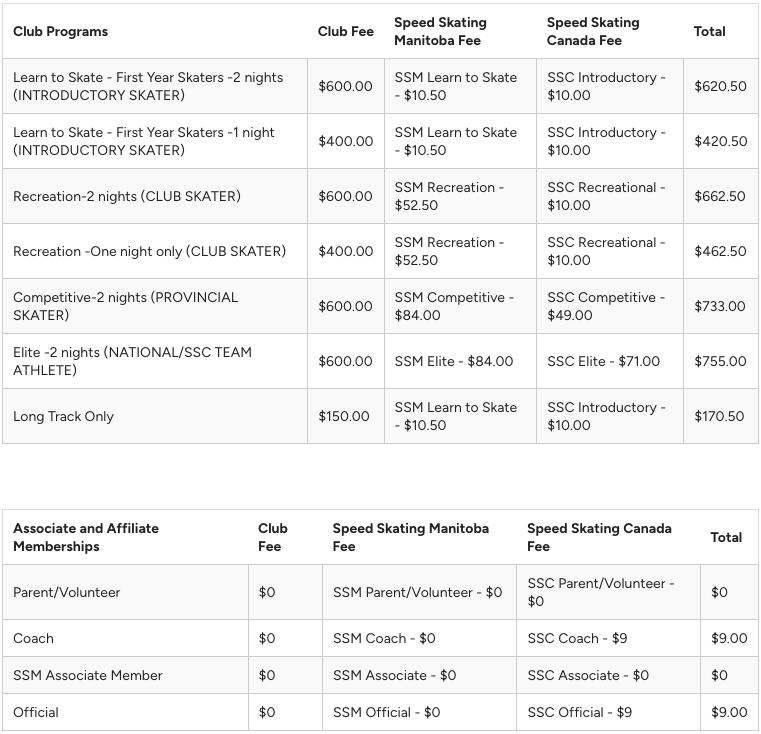761x734 pixels.
Task: Click the SSC Coach - $9 cell
Action: point(577,638)
